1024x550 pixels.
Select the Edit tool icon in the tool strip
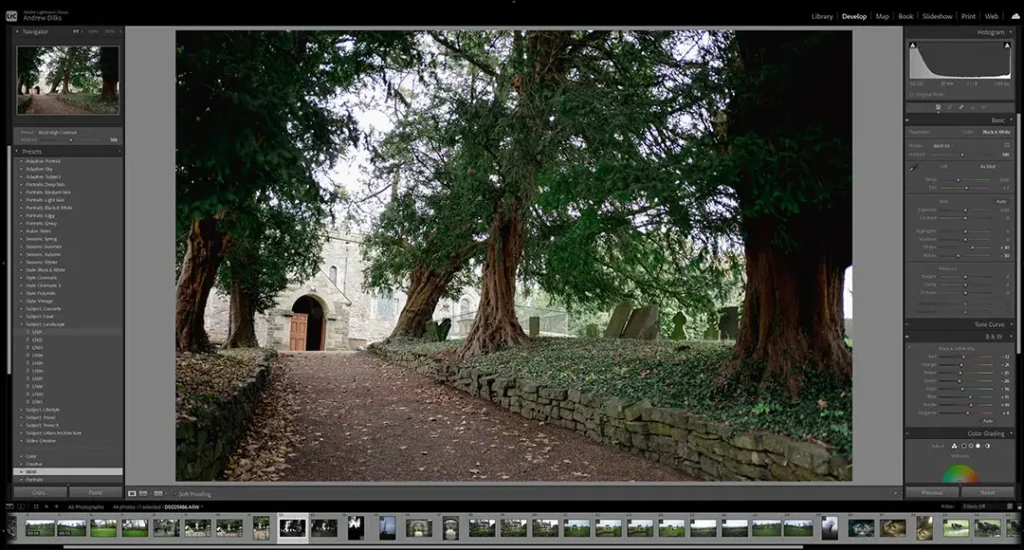(x=938, y=107)
